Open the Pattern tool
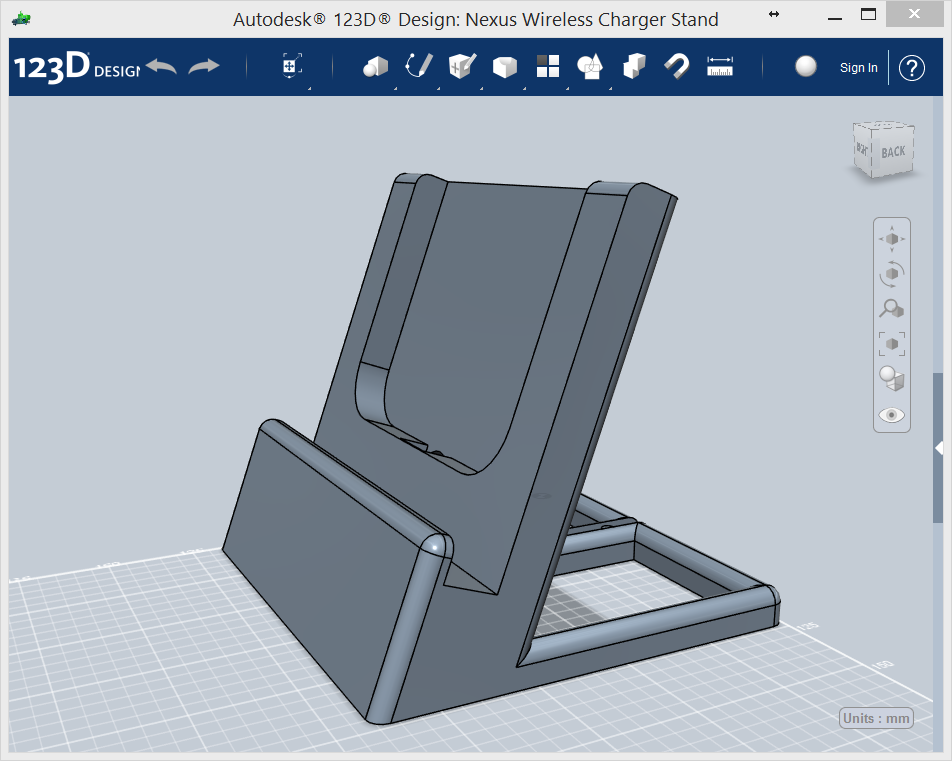The height and width of the screenshot is (761, 952). click(x=546, y=66)
